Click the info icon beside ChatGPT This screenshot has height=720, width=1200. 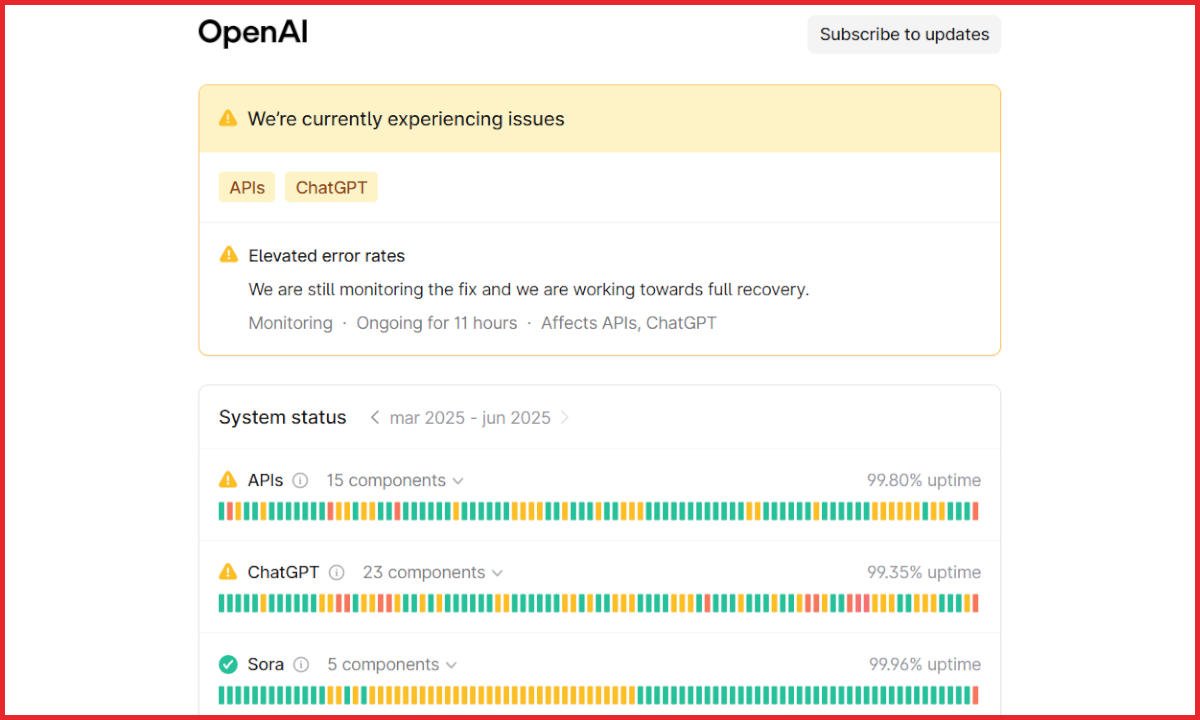337,572
